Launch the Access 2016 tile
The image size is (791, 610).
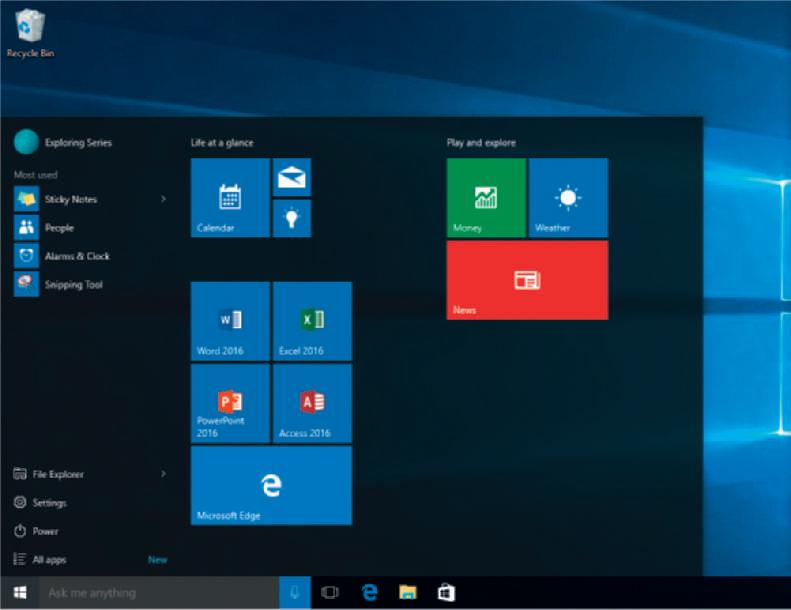312,403
